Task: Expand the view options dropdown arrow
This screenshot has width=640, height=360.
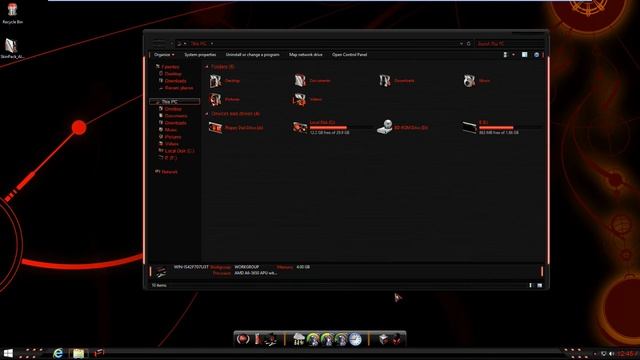Action: (513, 55)
